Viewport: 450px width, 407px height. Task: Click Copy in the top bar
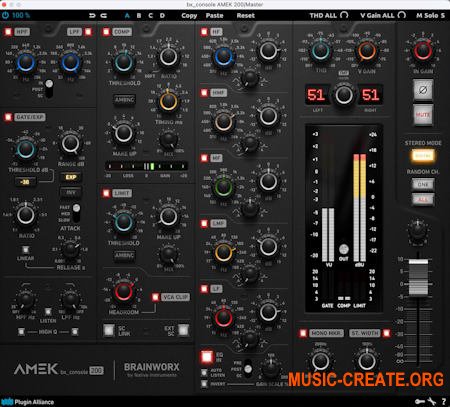pyautogui.click(x=189, y=15)
